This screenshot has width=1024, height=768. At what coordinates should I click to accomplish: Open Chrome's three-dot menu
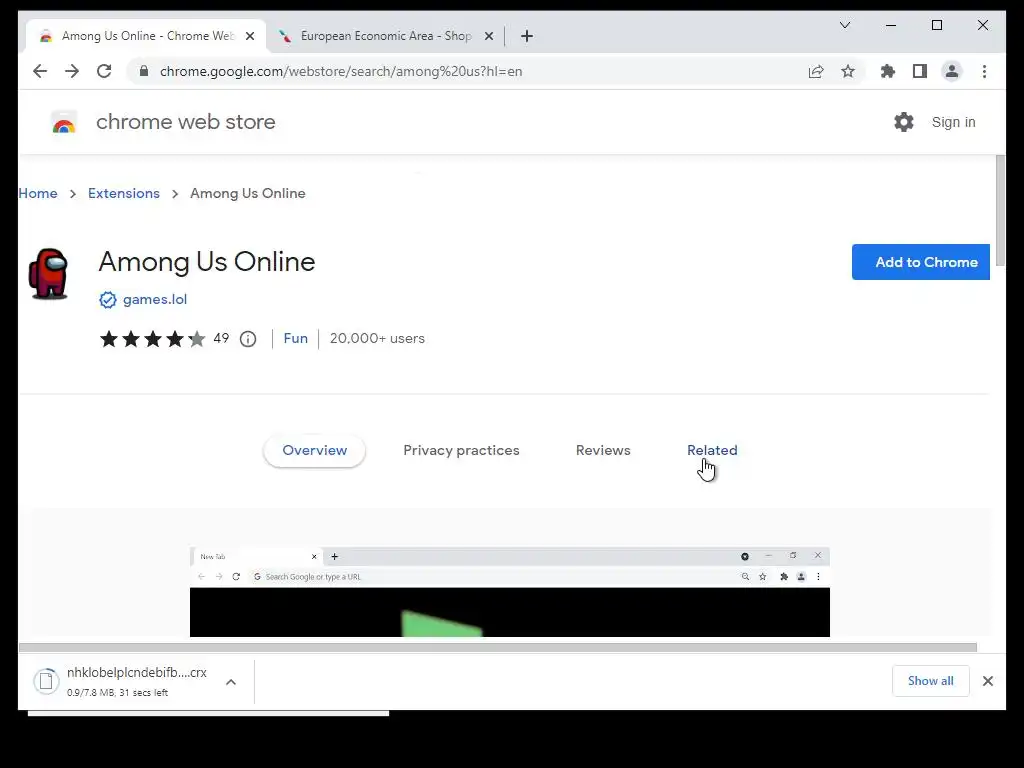[x=984, y=71]
